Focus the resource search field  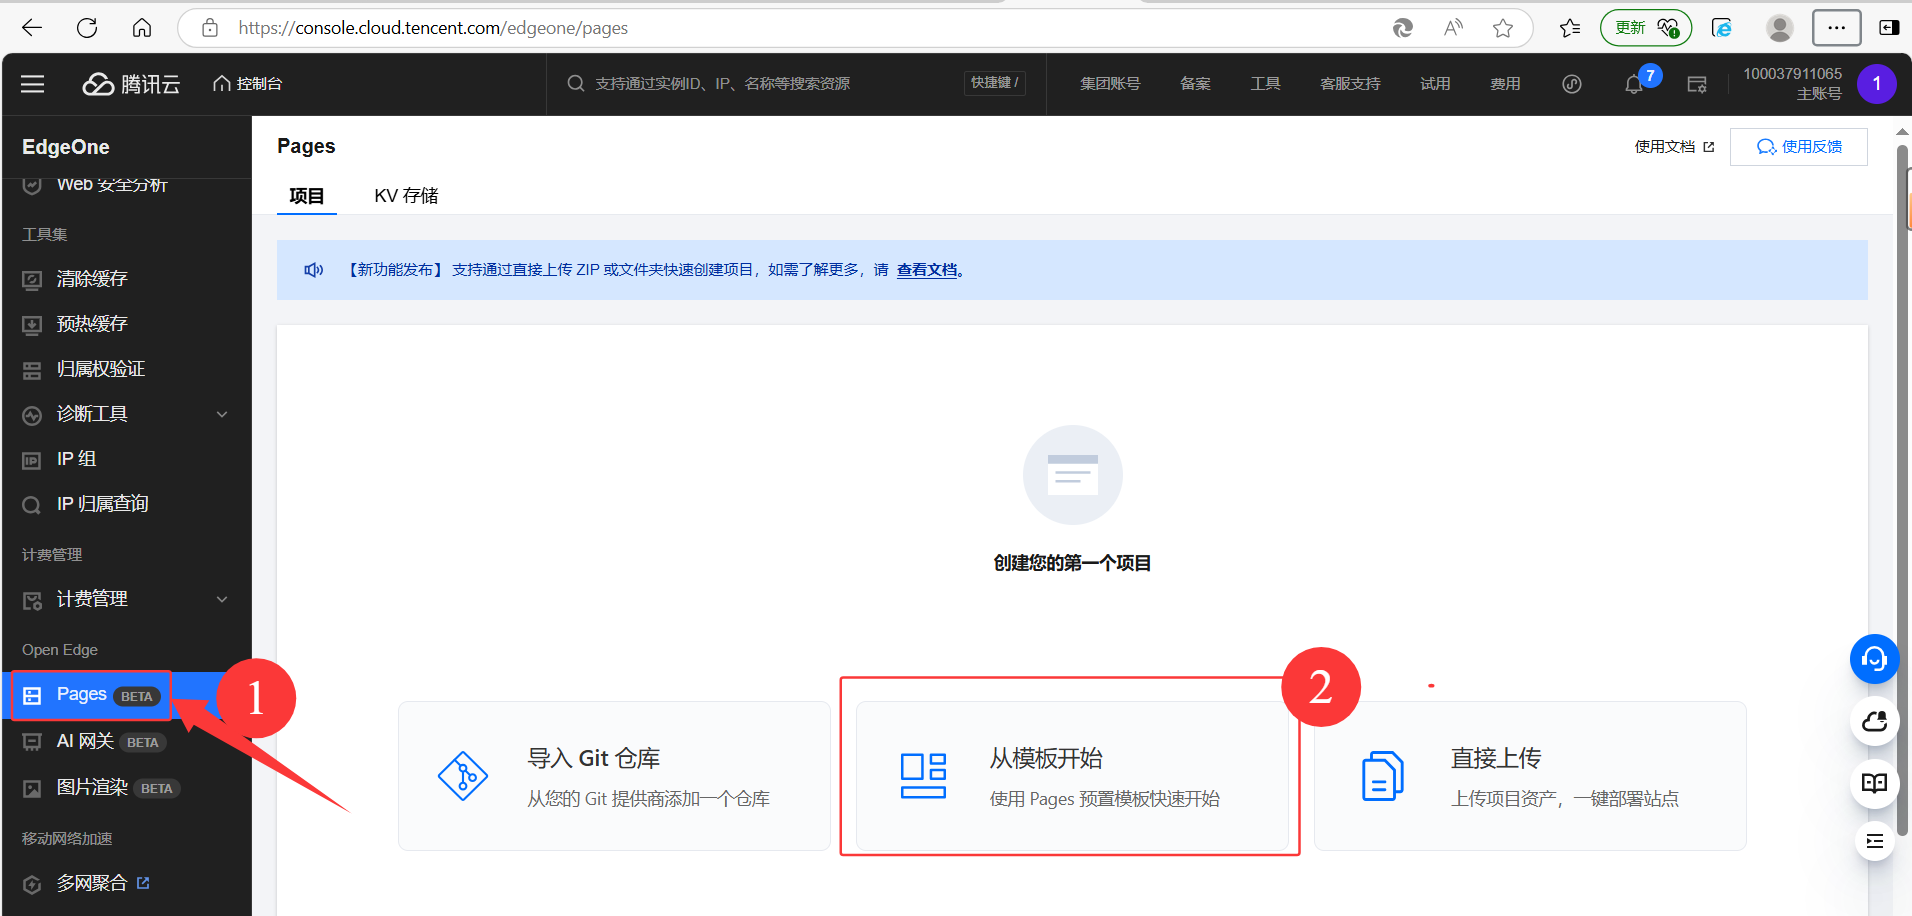796,84
